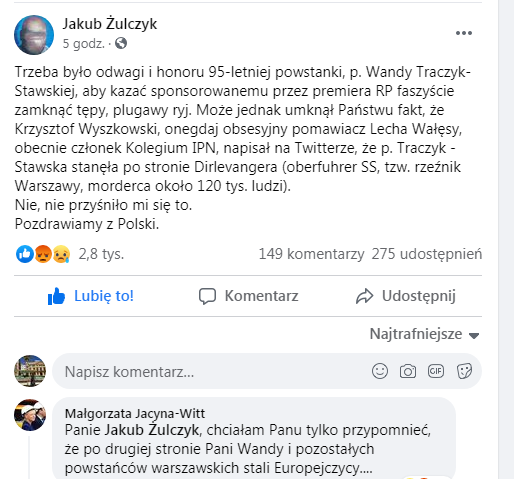This screenshot has height=479, width=514.
Task: View the 275 udostępnień shares
Action: (x=427, y=254)
